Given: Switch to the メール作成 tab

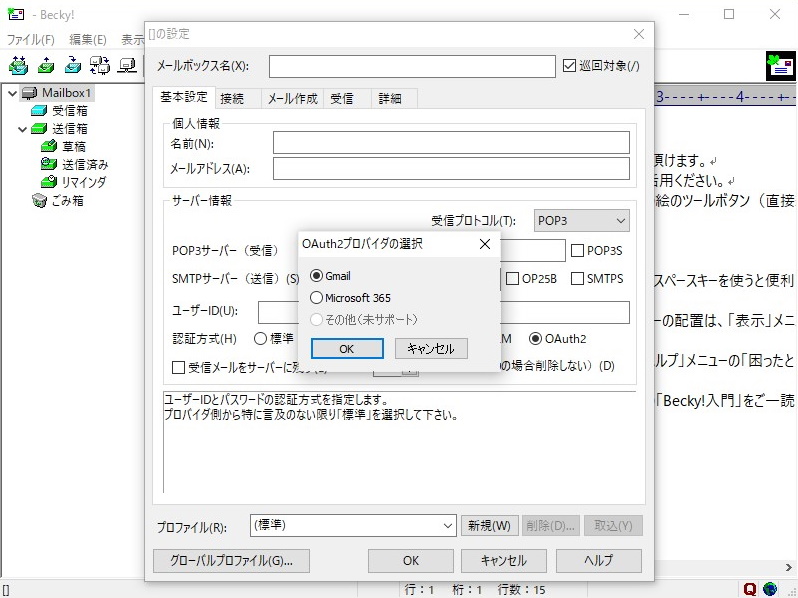Looking at the screenshot, I should pos(293,99).
